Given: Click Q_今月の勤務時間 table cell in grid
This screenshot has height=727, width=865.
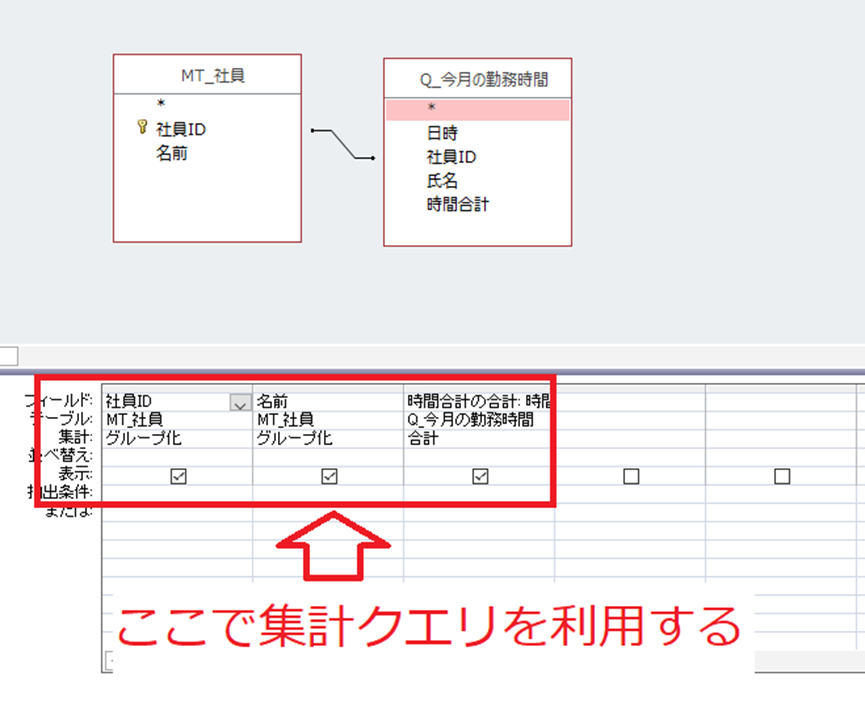Looking at the screenshot, I should tap(478, 420).
